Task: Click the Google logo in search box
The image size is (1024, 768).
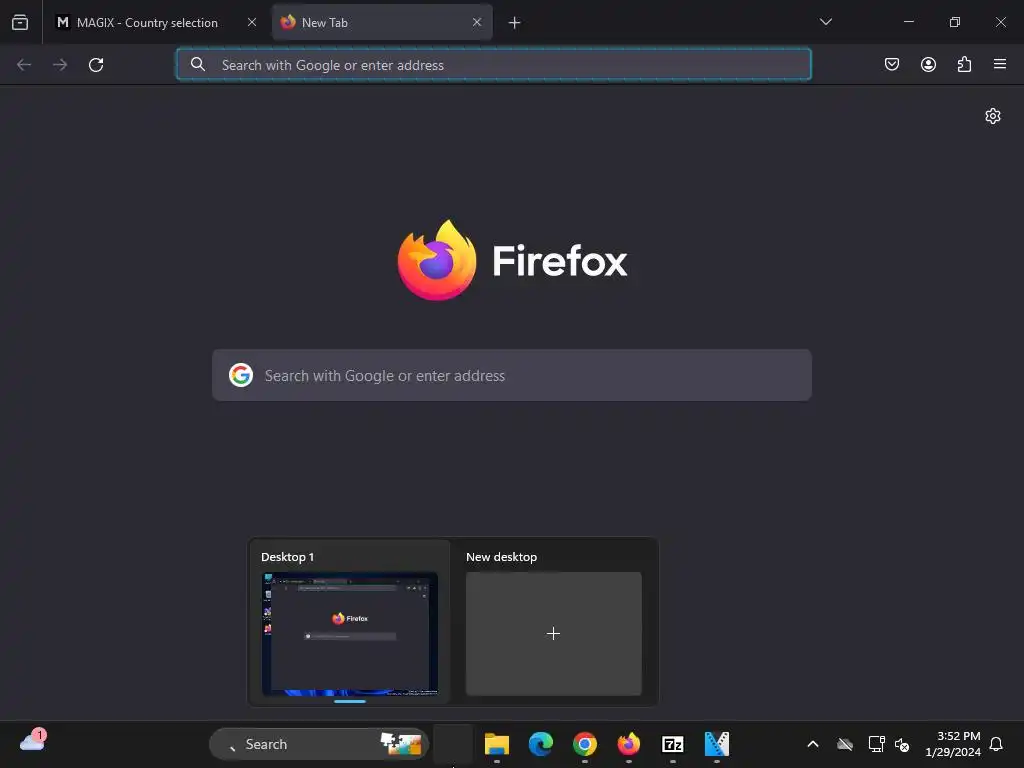Action: (241, 375)
